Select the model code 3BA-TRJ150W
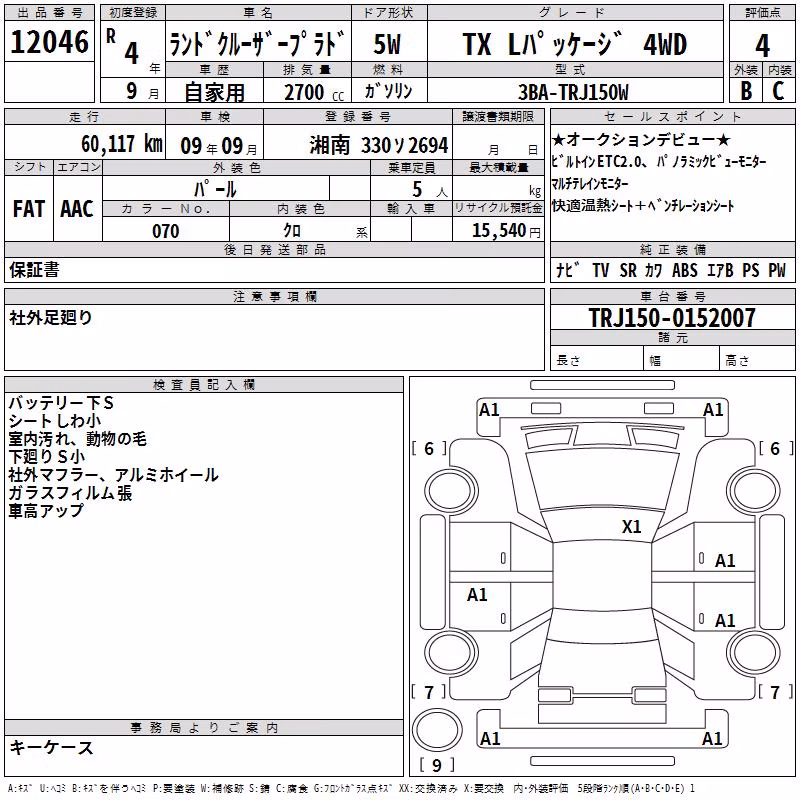The width and height of the screenshot is (800, 800). (573, 92)
